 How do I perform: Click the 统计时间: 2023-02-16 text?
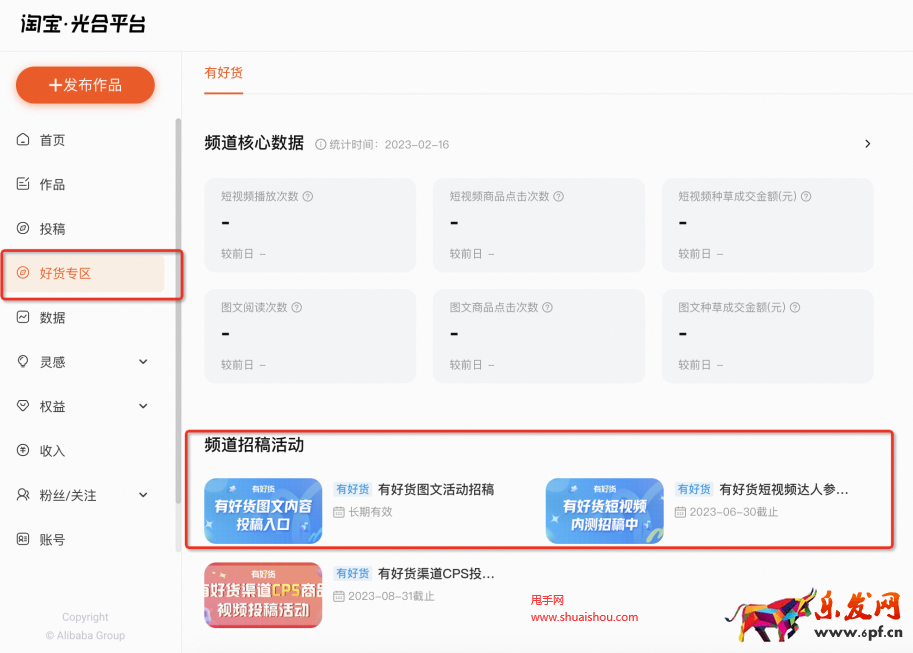[x=389, y=144]
